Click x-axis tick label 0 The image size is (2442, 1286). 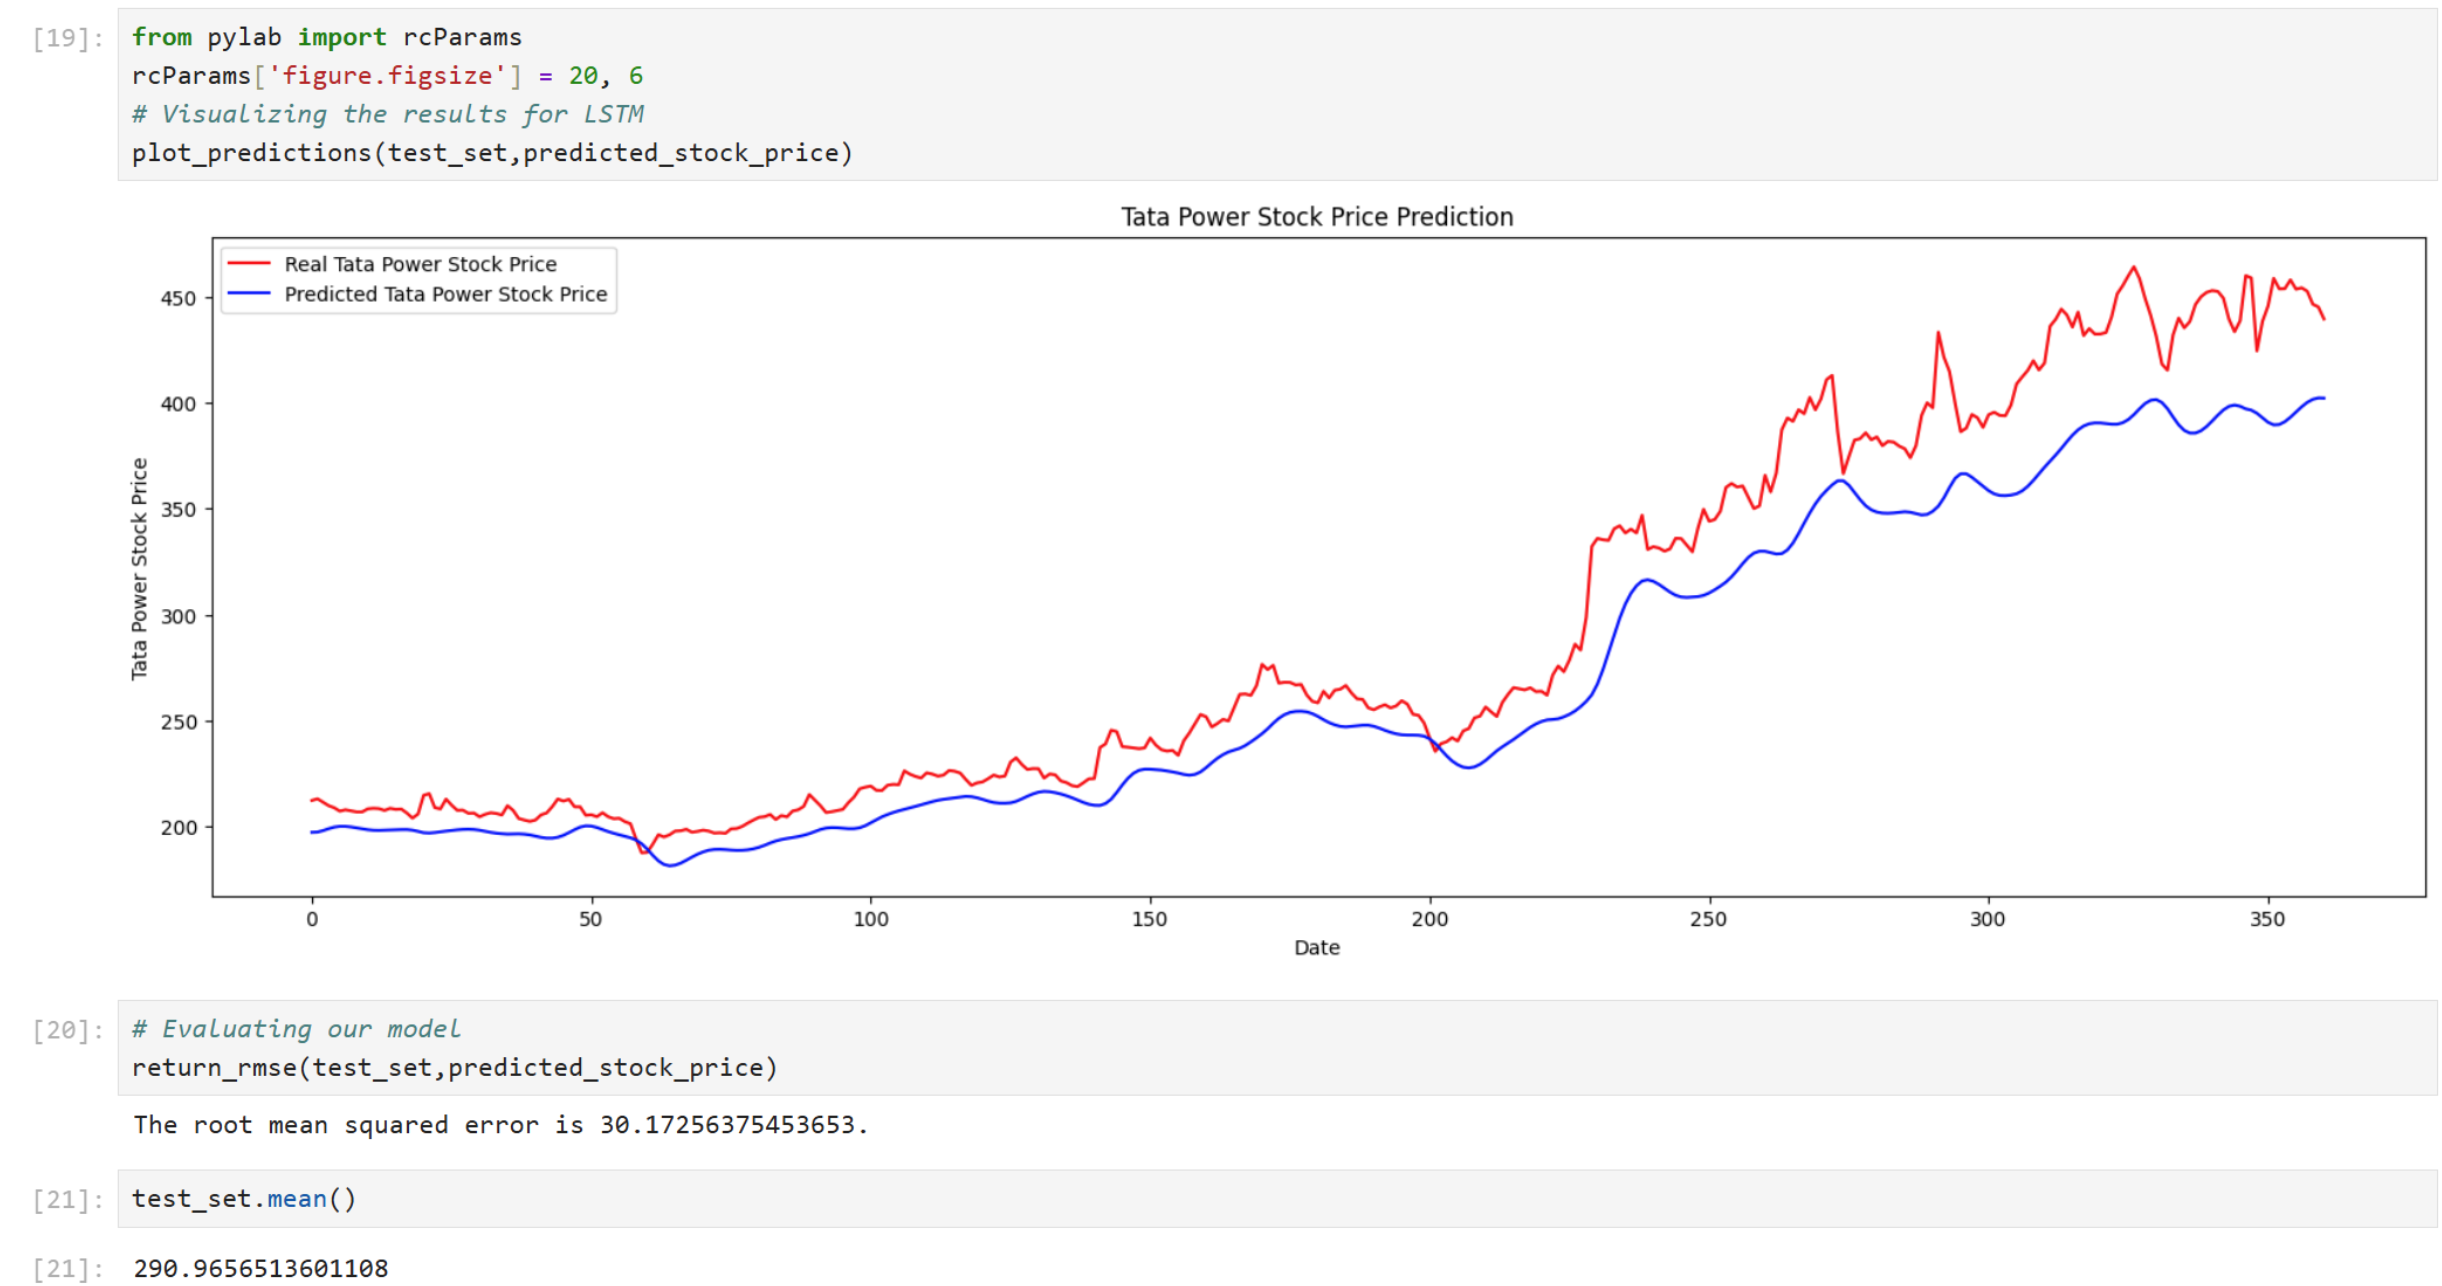tap(312, 919)
